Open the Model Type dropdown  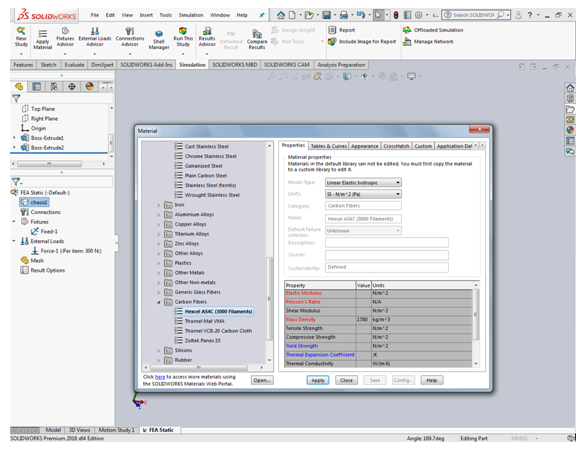[363, 182]
